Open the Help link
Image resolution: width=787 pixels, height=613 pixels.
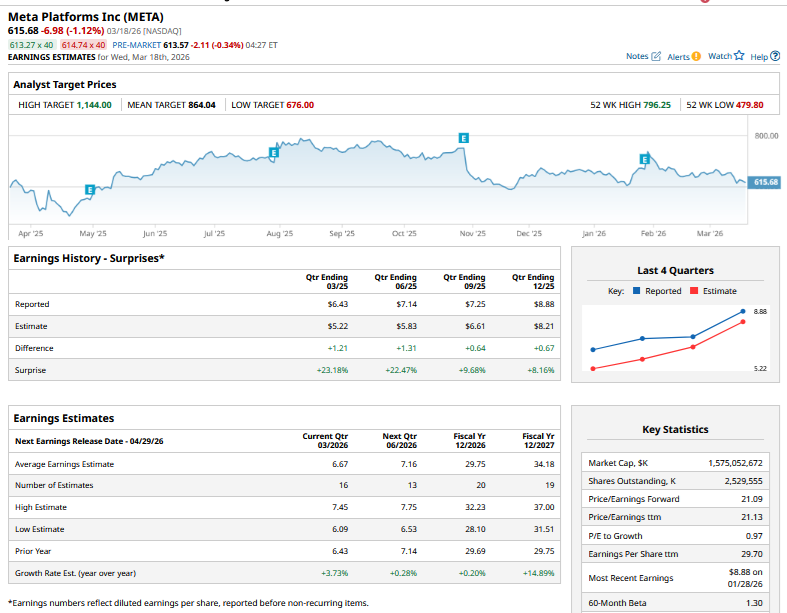point(759,57)
